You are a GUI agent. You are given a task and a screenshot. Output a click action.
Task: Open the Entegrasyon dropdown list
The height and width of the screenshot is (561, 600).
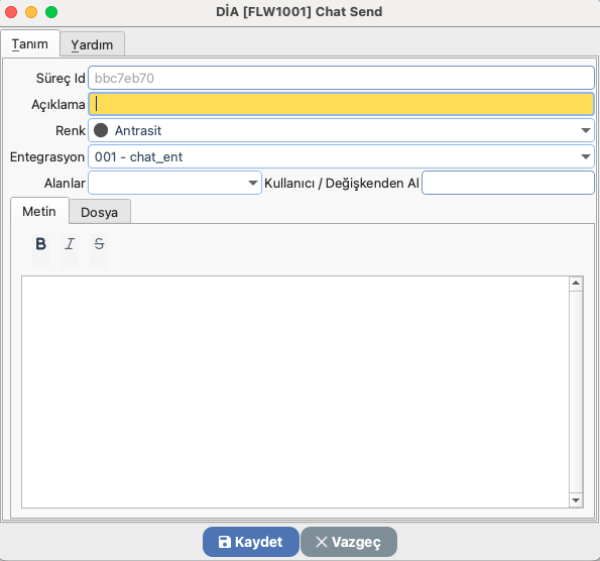pos(585,157)
